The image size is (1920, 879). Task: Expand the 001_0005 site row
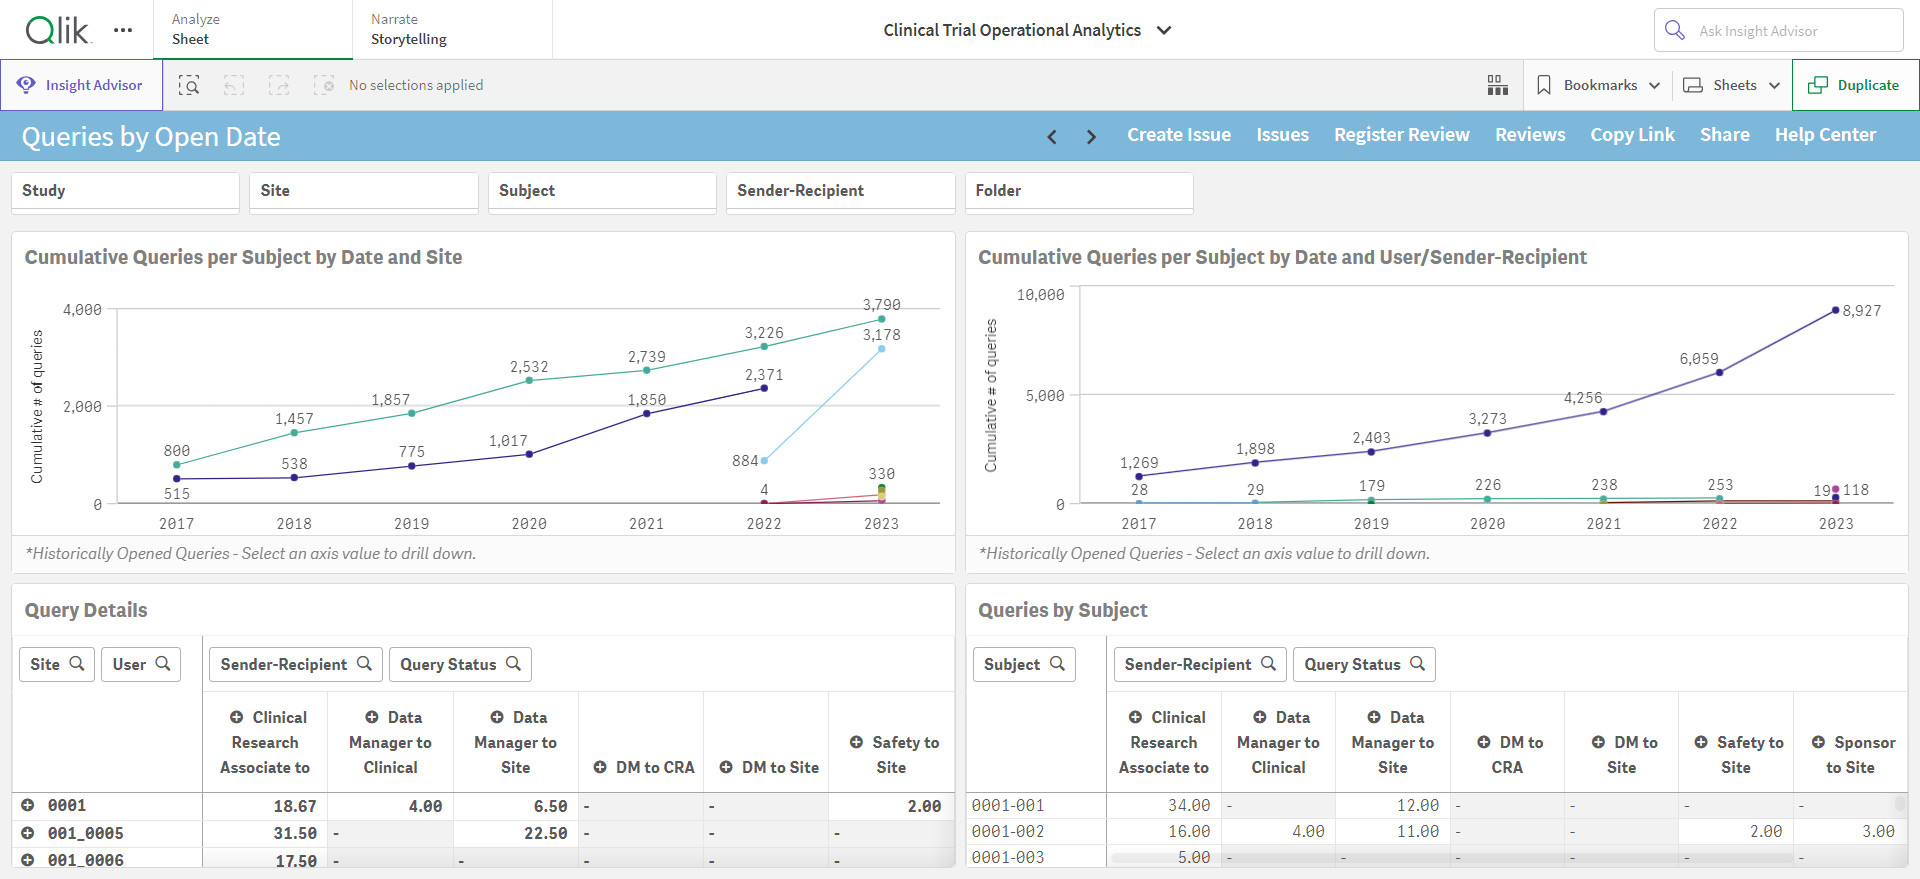tap(28, 833)
